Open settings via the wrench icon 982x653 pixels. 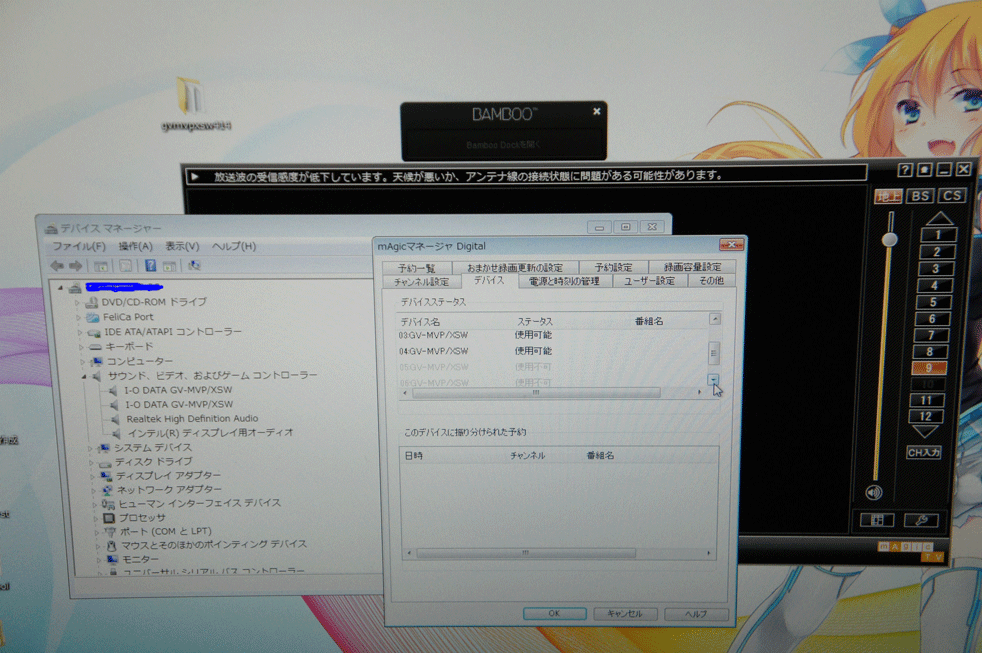pos(921,520)
